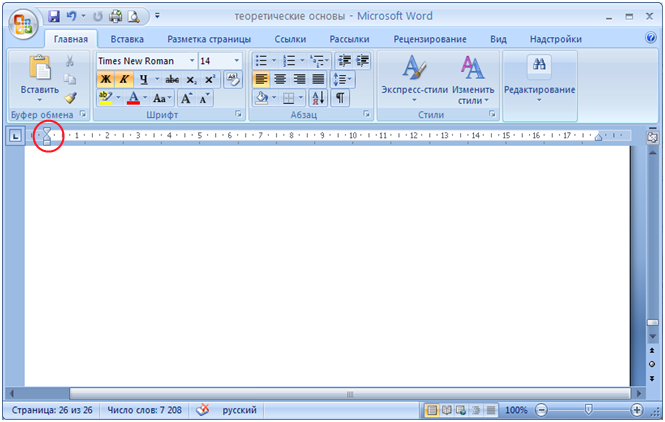Open Экспресс-стили gallery
Viewport: 665px width, 422px height.
pos(414,79)
